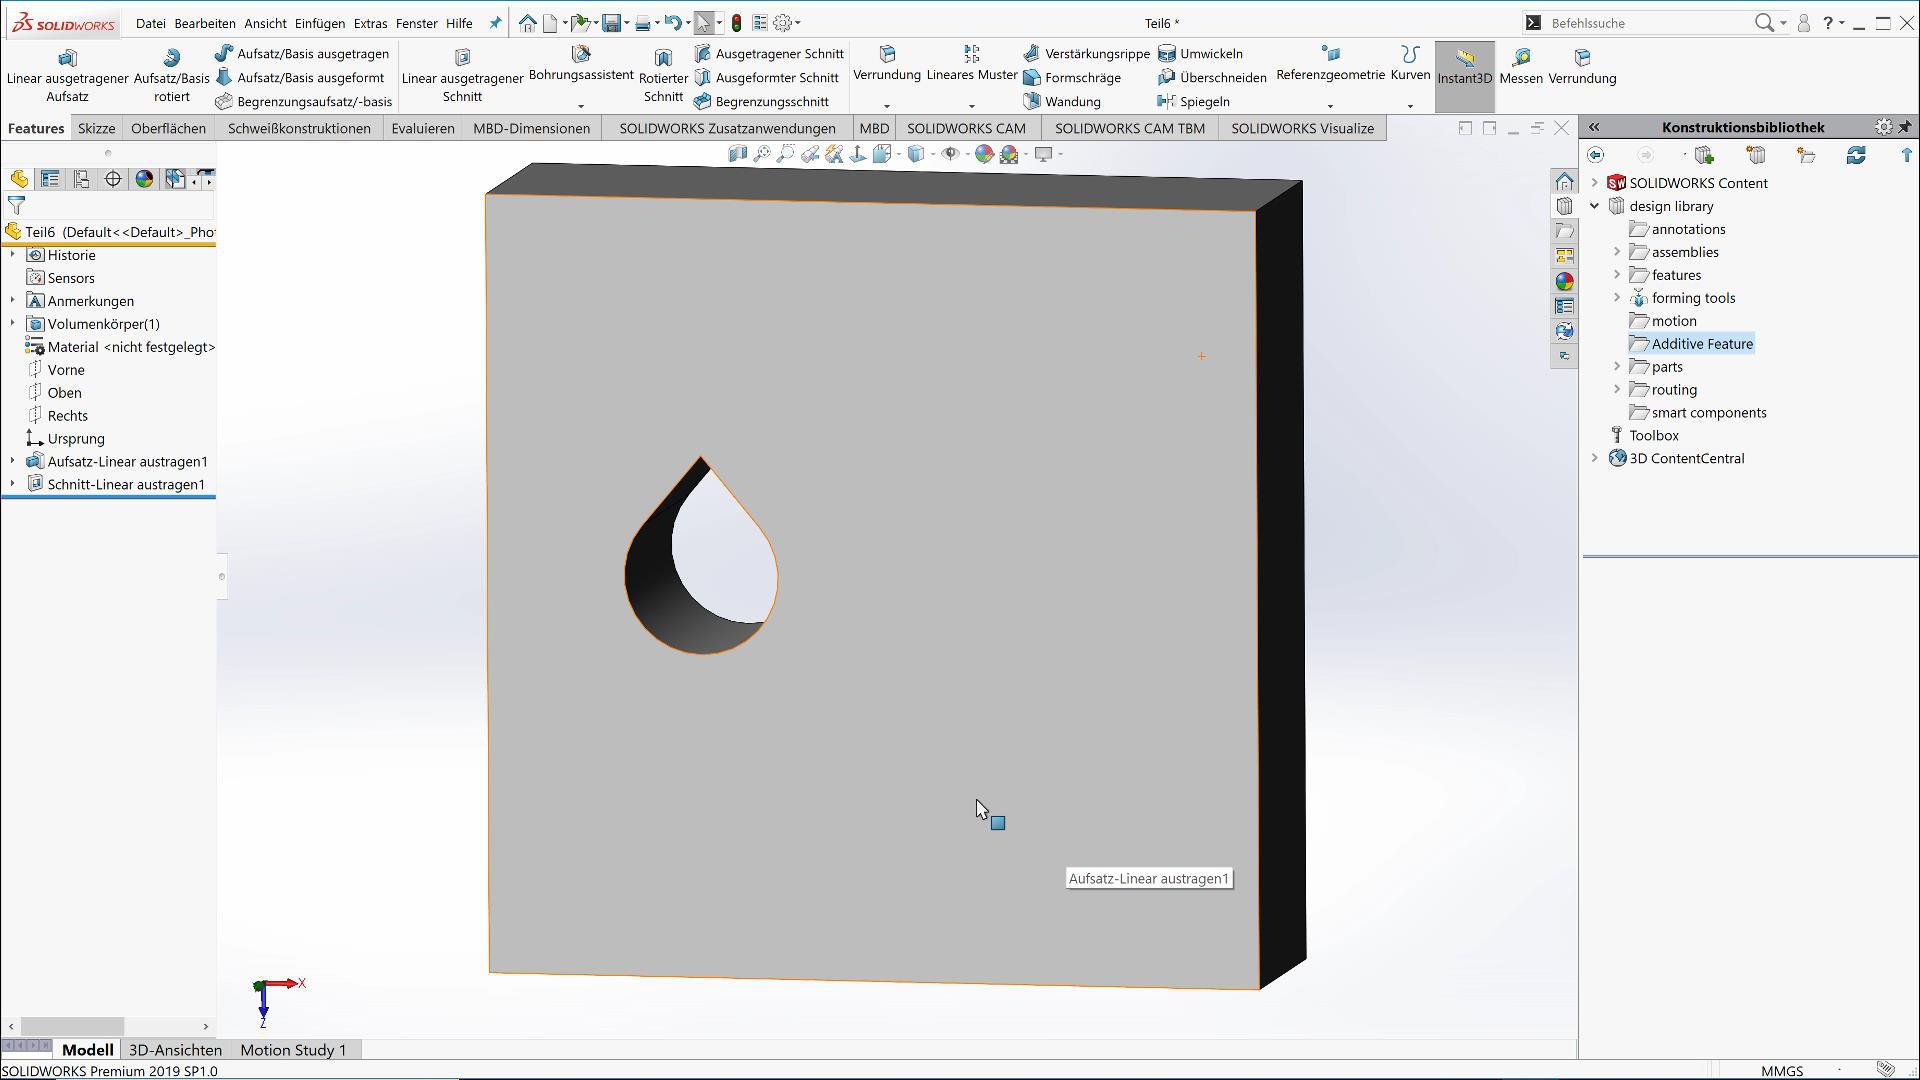Open FeatureManager design tree tab icon
This screenshot has height=1080, width=1920.
pos(19,179)
